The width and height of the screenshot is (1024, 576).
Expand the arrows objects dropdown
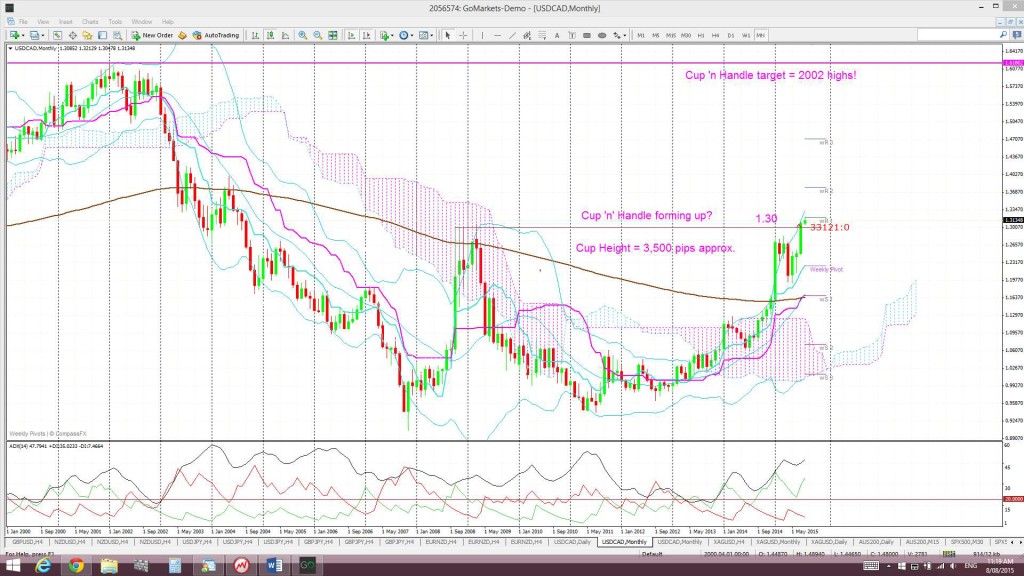[x=625, y=36]
